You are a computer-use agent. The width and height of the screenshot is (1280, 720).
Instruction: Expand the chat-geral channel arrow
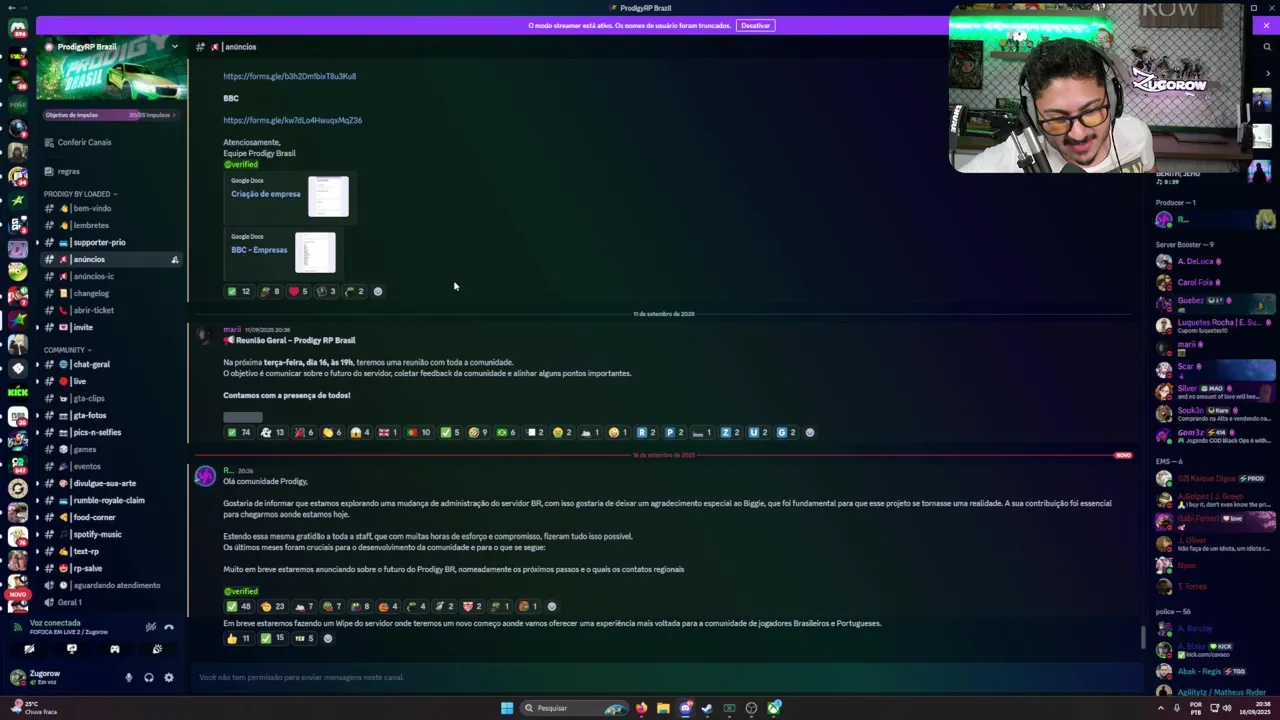click(38, 364)
